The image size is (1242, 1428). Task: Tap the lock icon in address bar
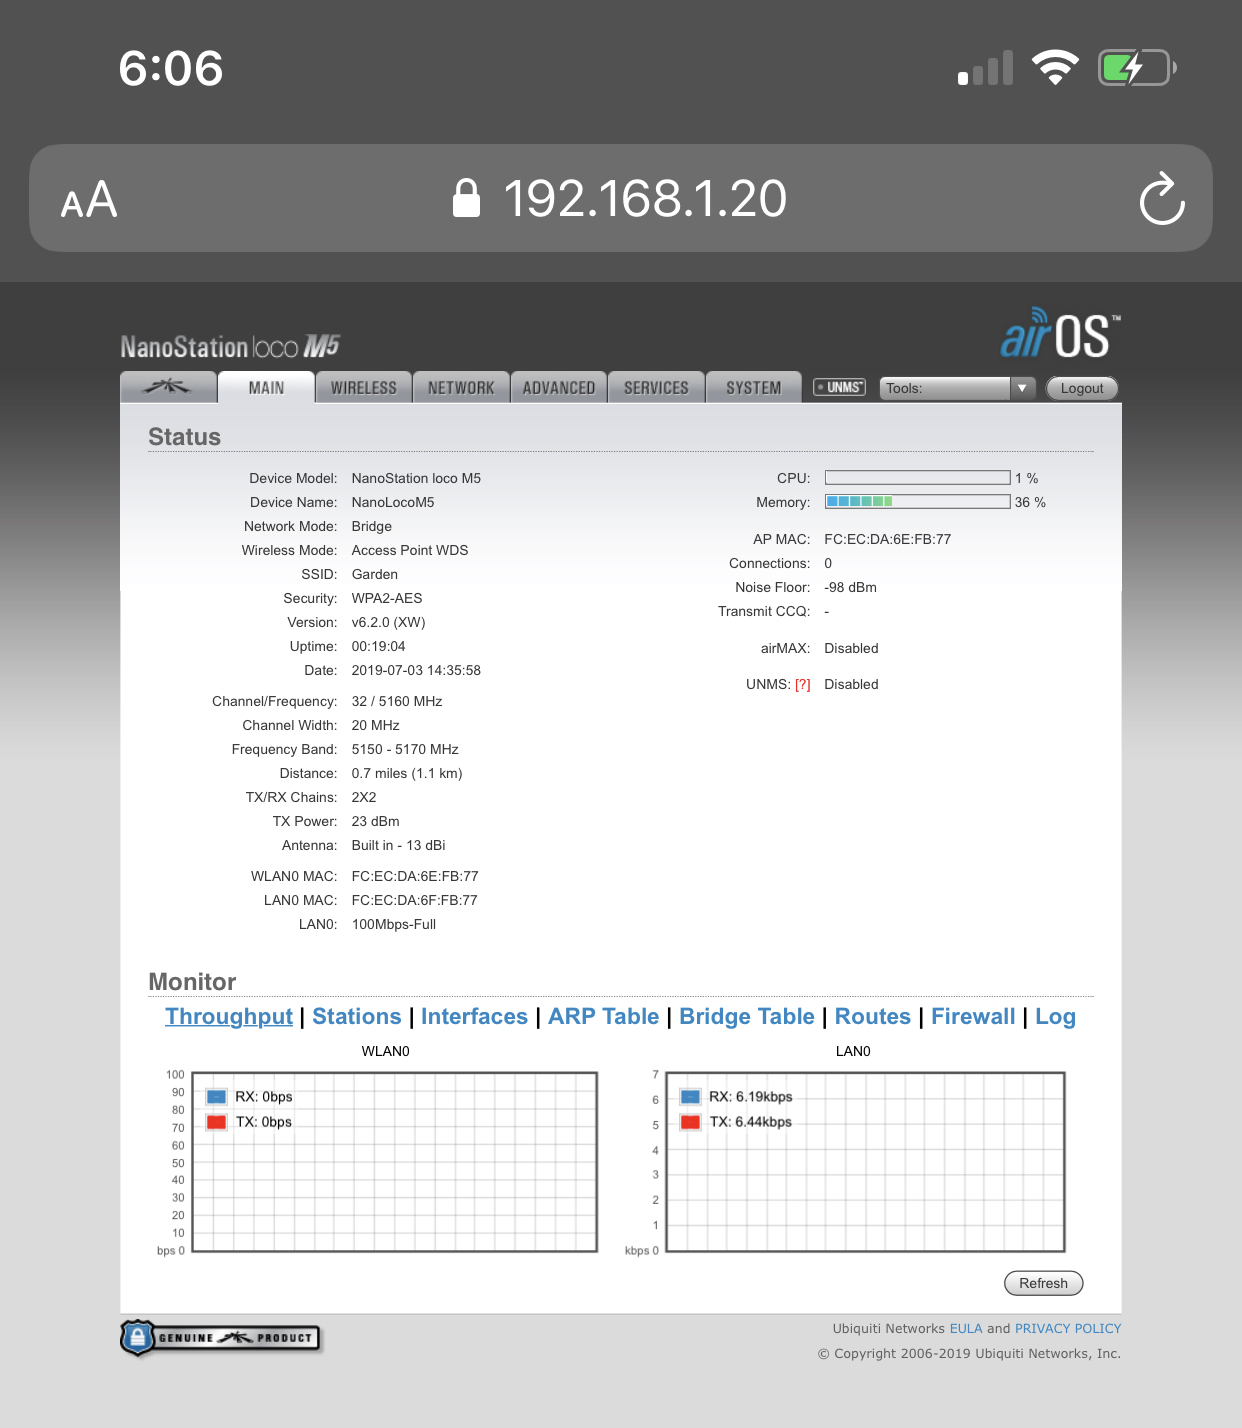tap(466, 198)
